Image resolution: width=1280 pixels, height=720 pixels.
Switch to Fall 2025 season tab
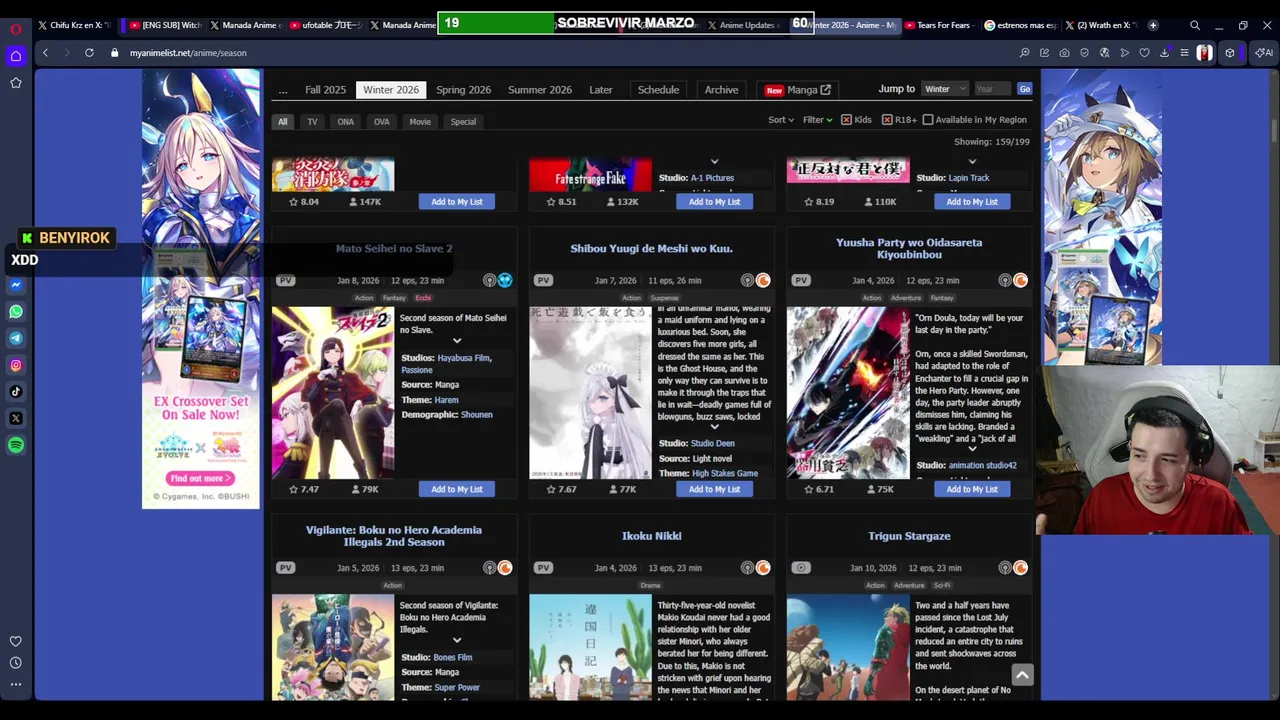tap(325, 90)
